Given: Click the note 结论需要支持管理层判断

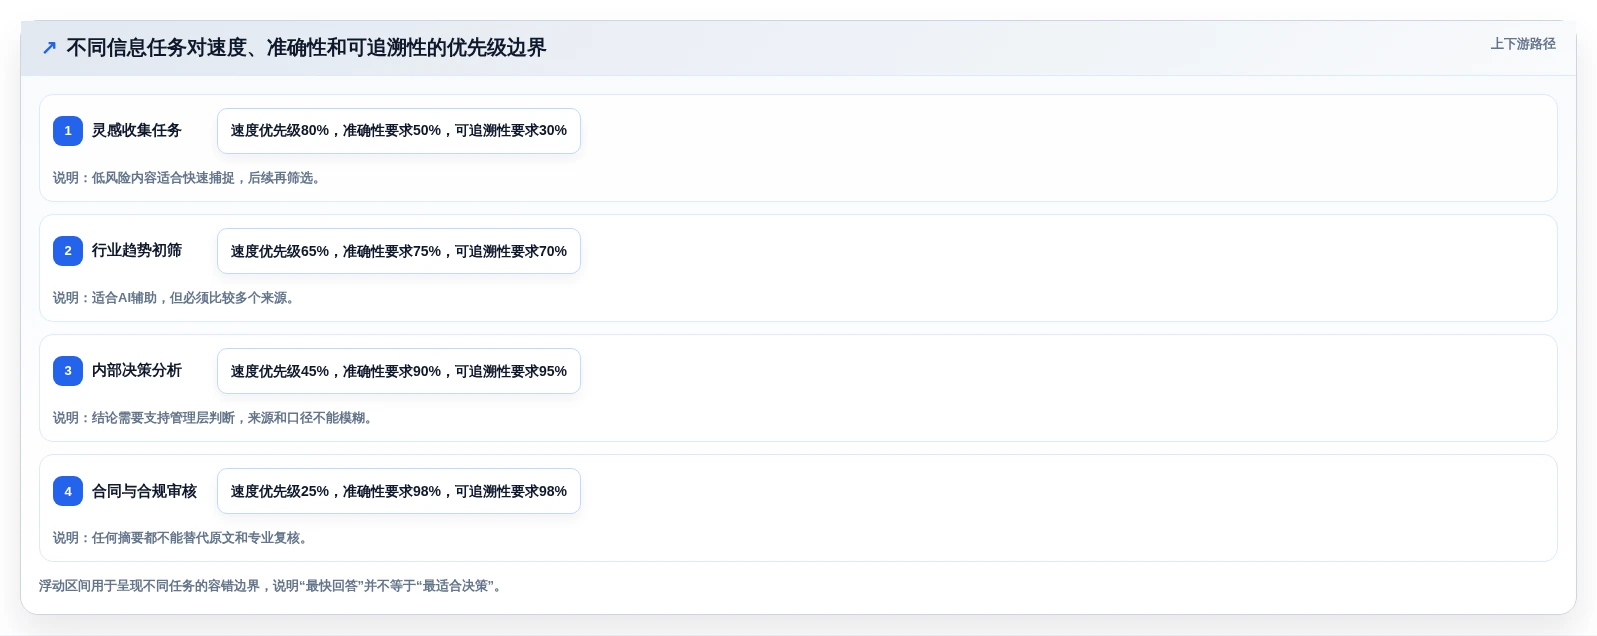Looking at the screenshot, I should 213,418.
